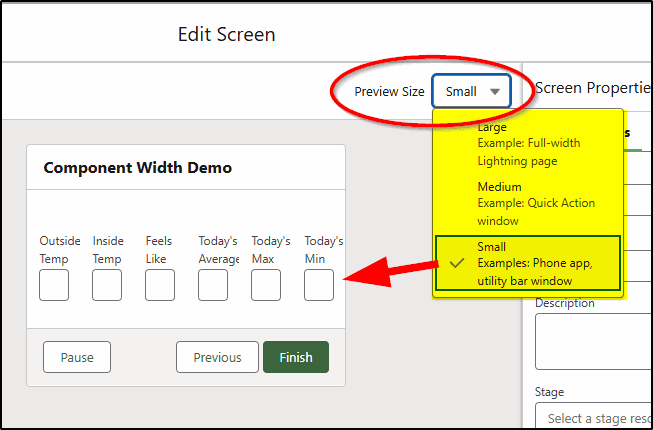Click the Today's Max input box
The width and height of the screenshot is (653, 430).
(x=266, y=285)
